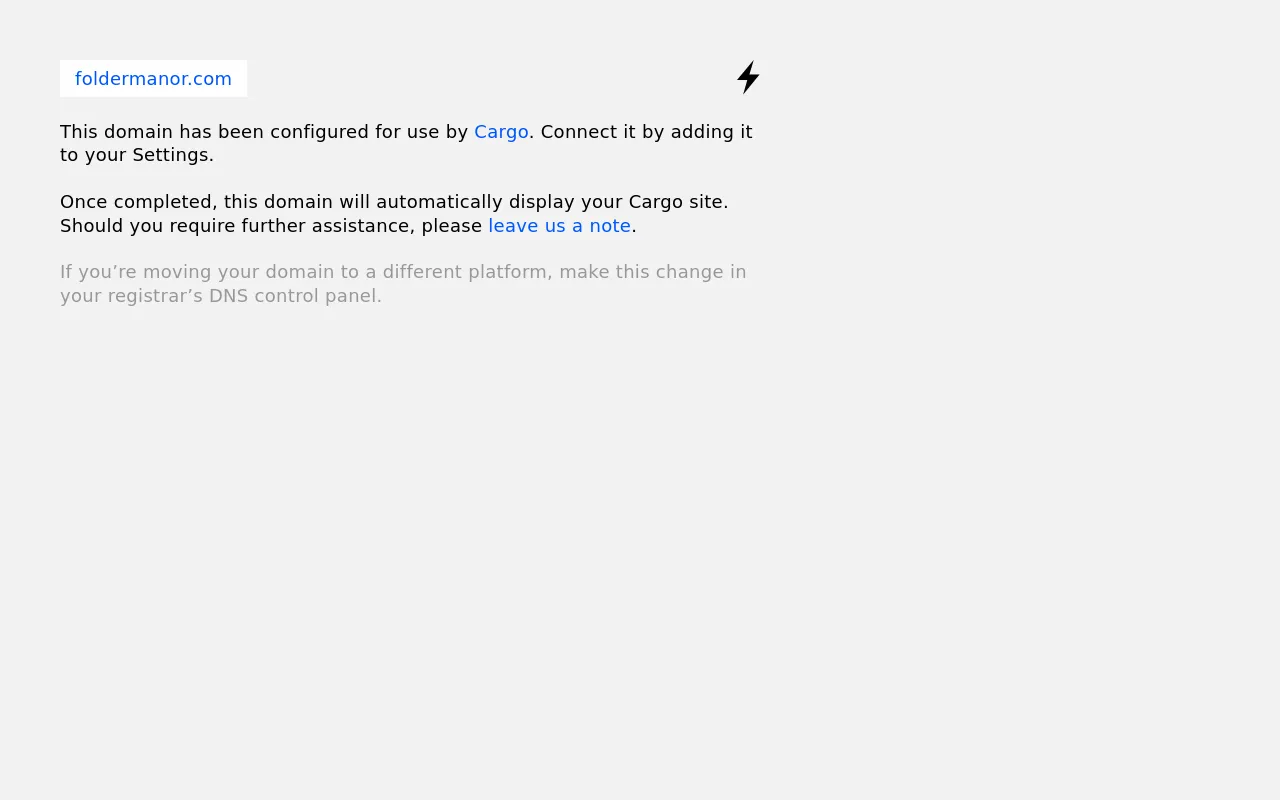Click the 'configured for use by' phrase
The width and height of the screenshot is (1280, 800).
click(369, 132)
